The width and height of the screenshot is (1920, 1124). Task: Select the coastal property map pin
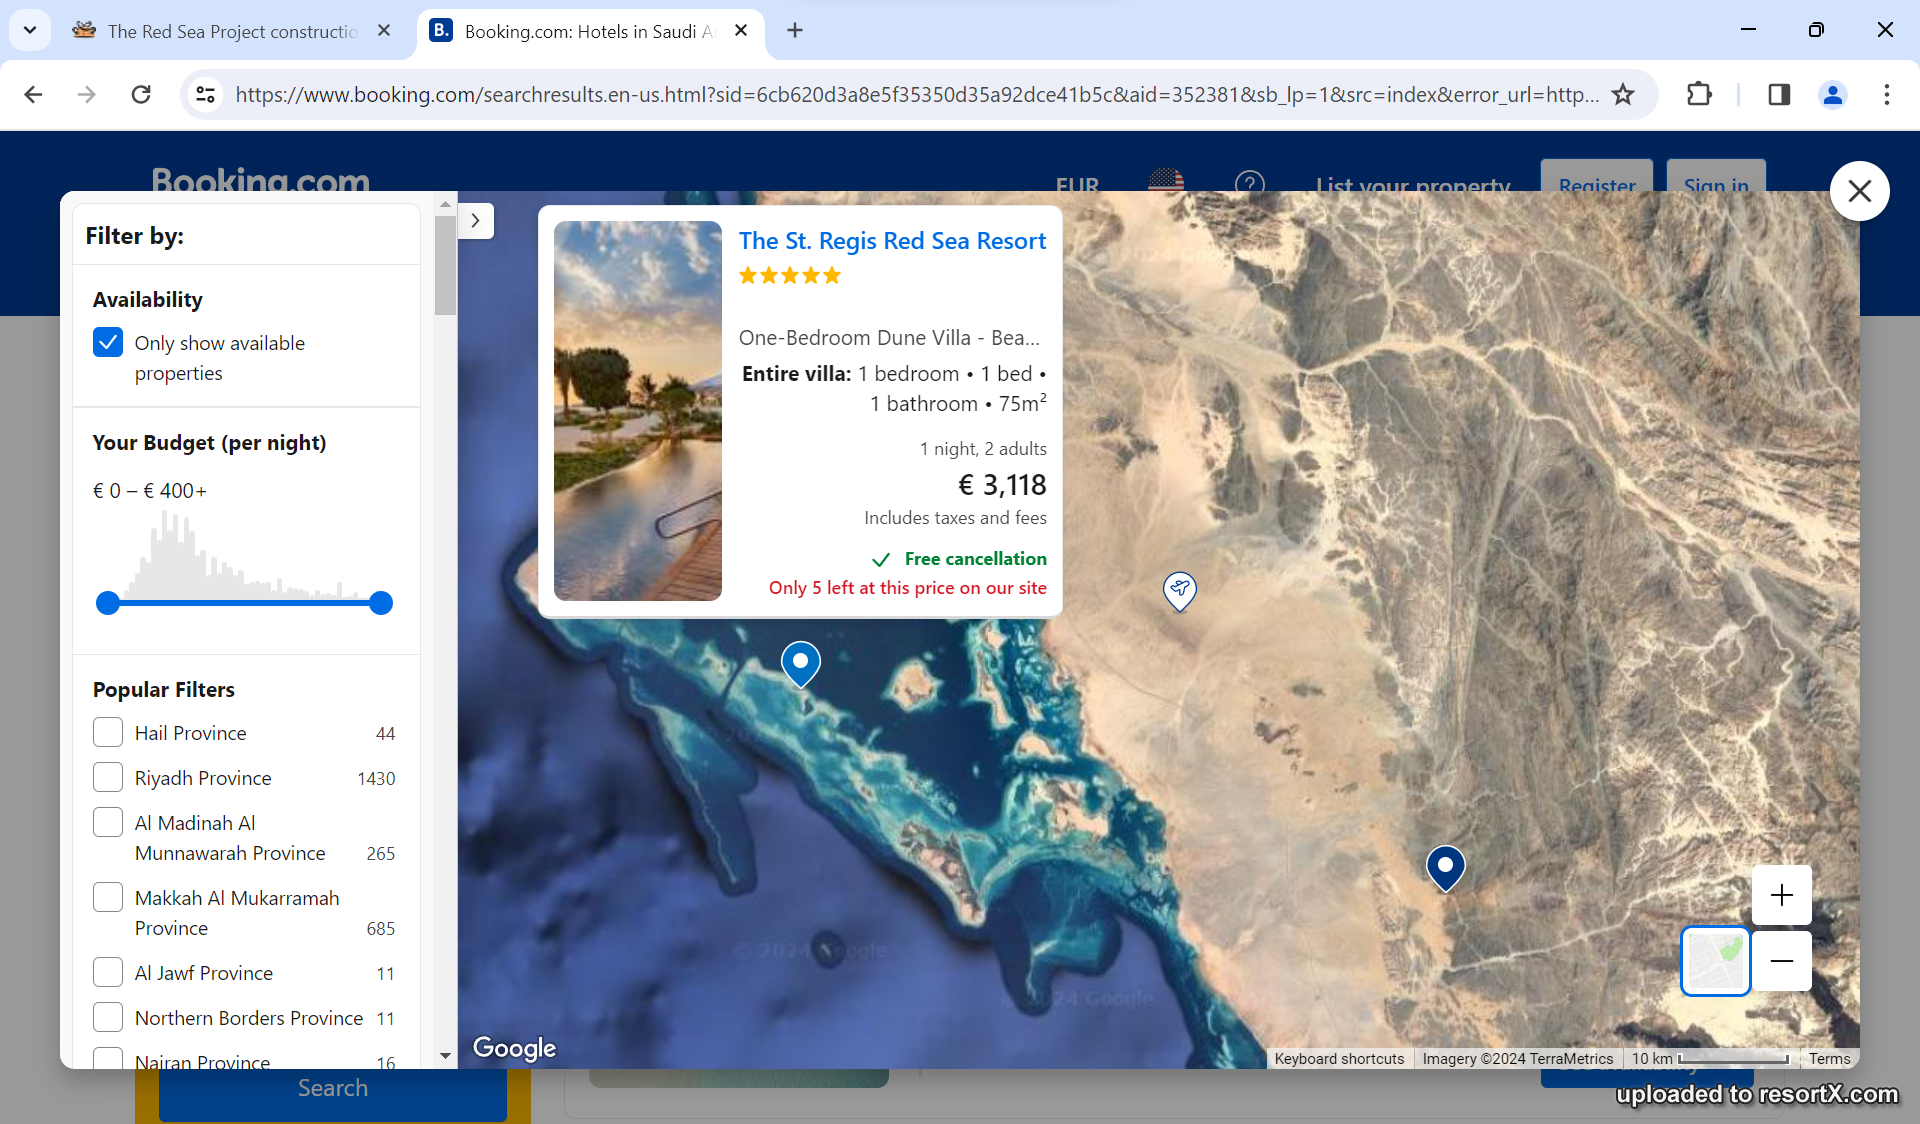tap(800, 664)
